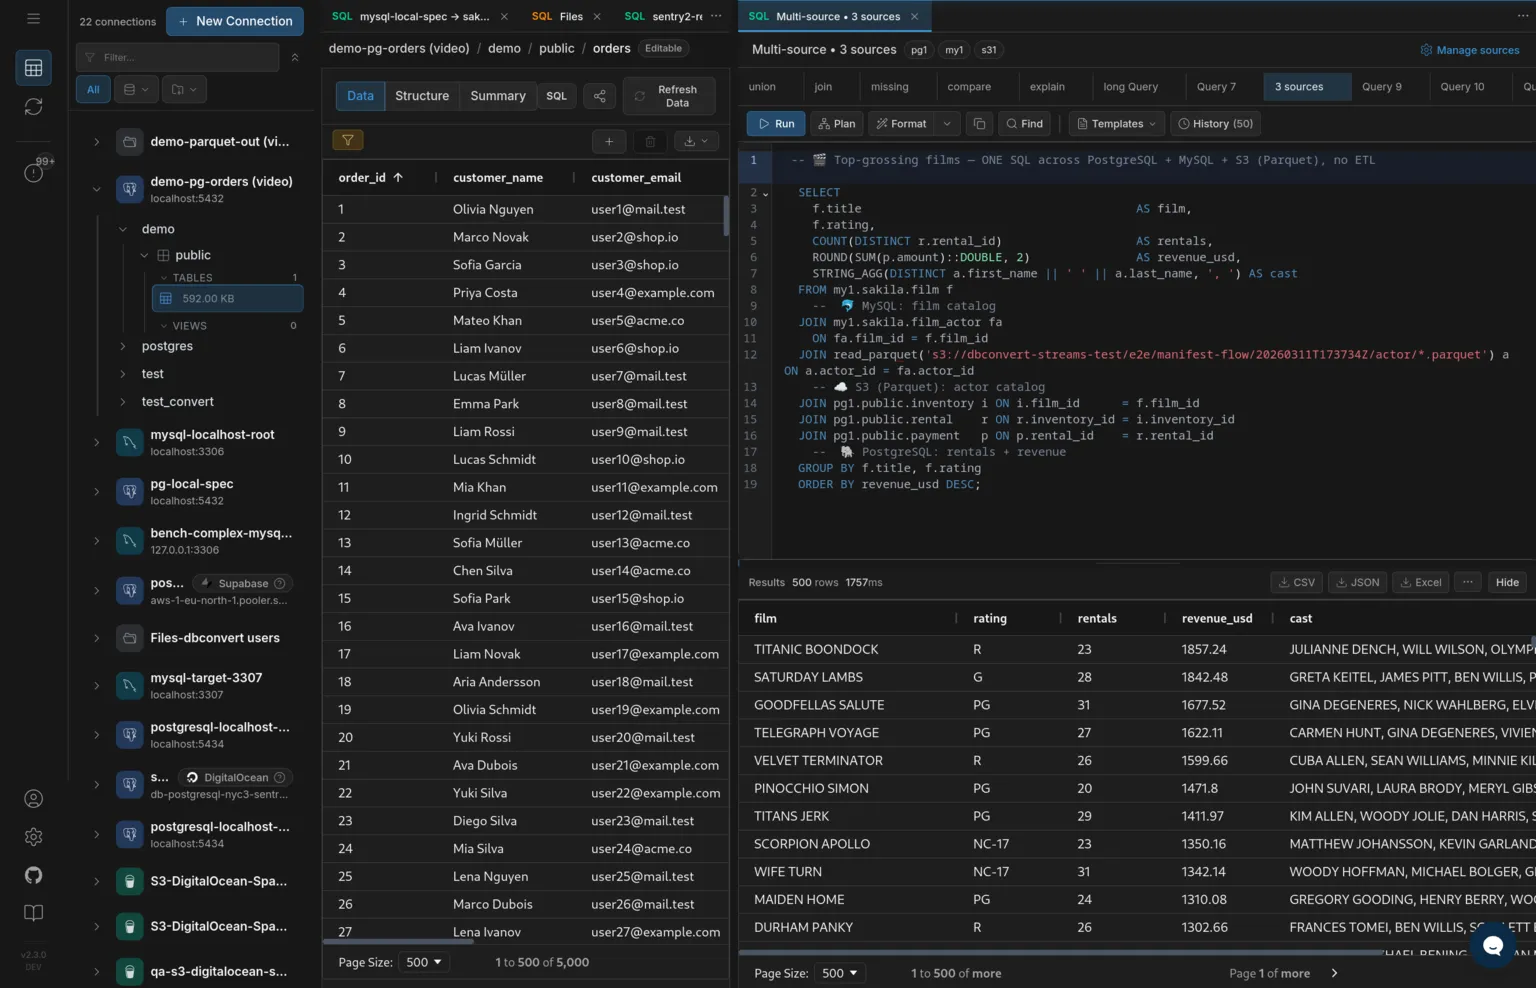Open the Format options dropdown arrow

(x=947, y=124)
